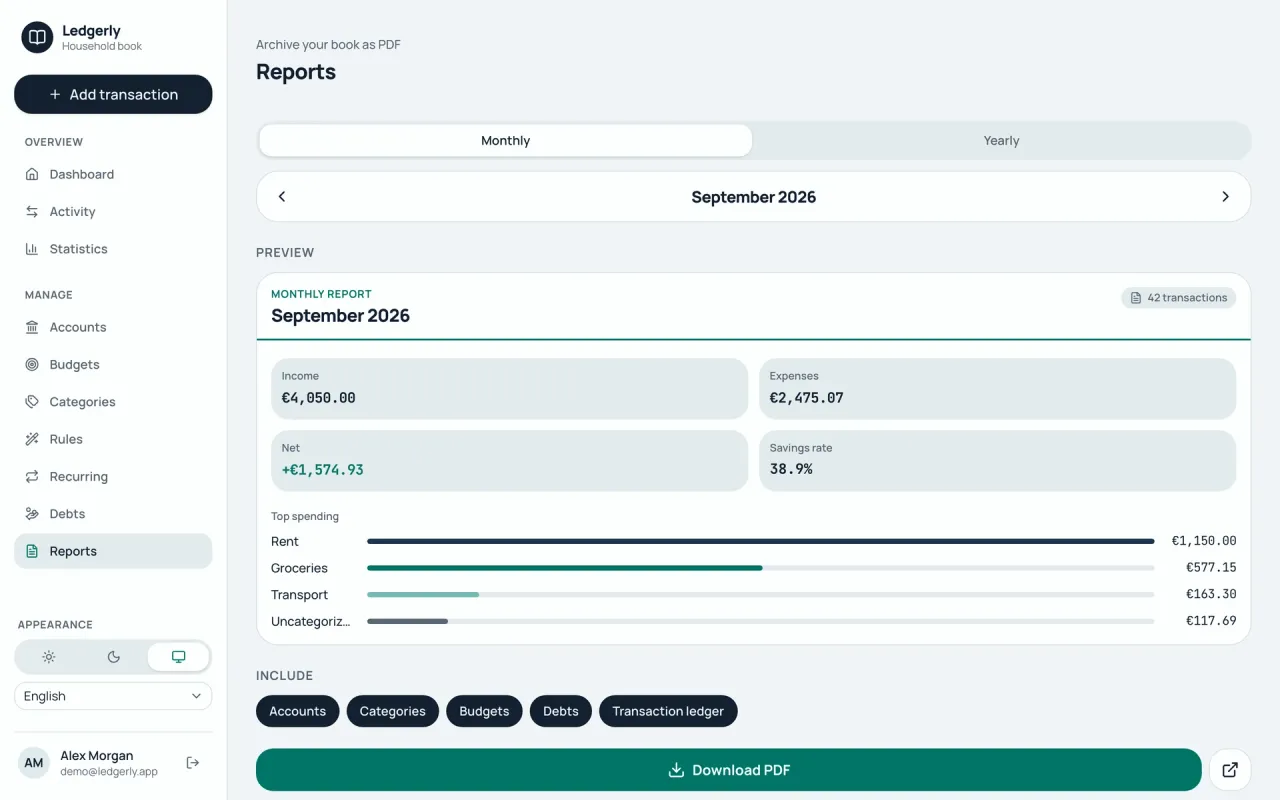Switch to dark theme moon icon
Image resolution: width=1280 pixels, height=800 pixels.
pos(114,657)
